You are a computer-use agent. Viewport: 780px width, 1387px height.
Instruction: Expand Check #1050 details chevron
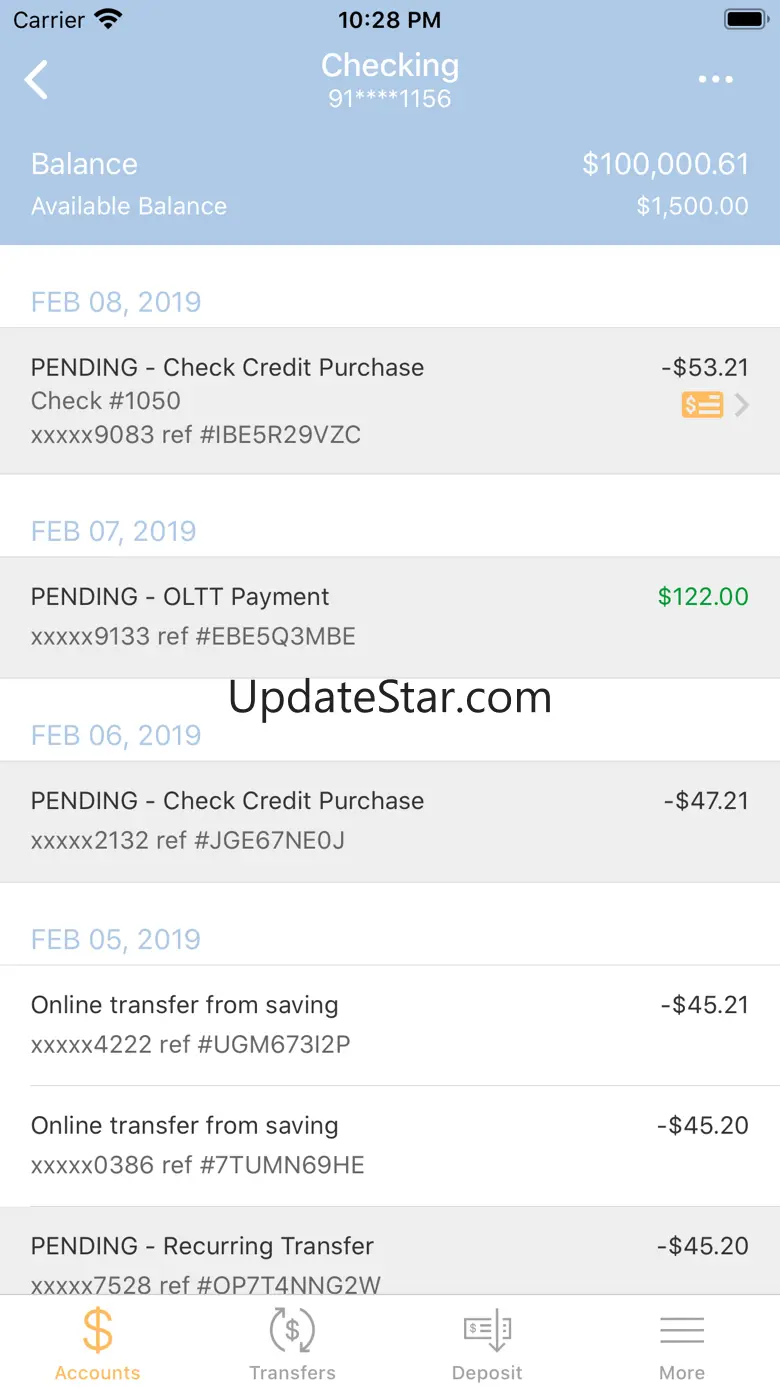[742, 405]
